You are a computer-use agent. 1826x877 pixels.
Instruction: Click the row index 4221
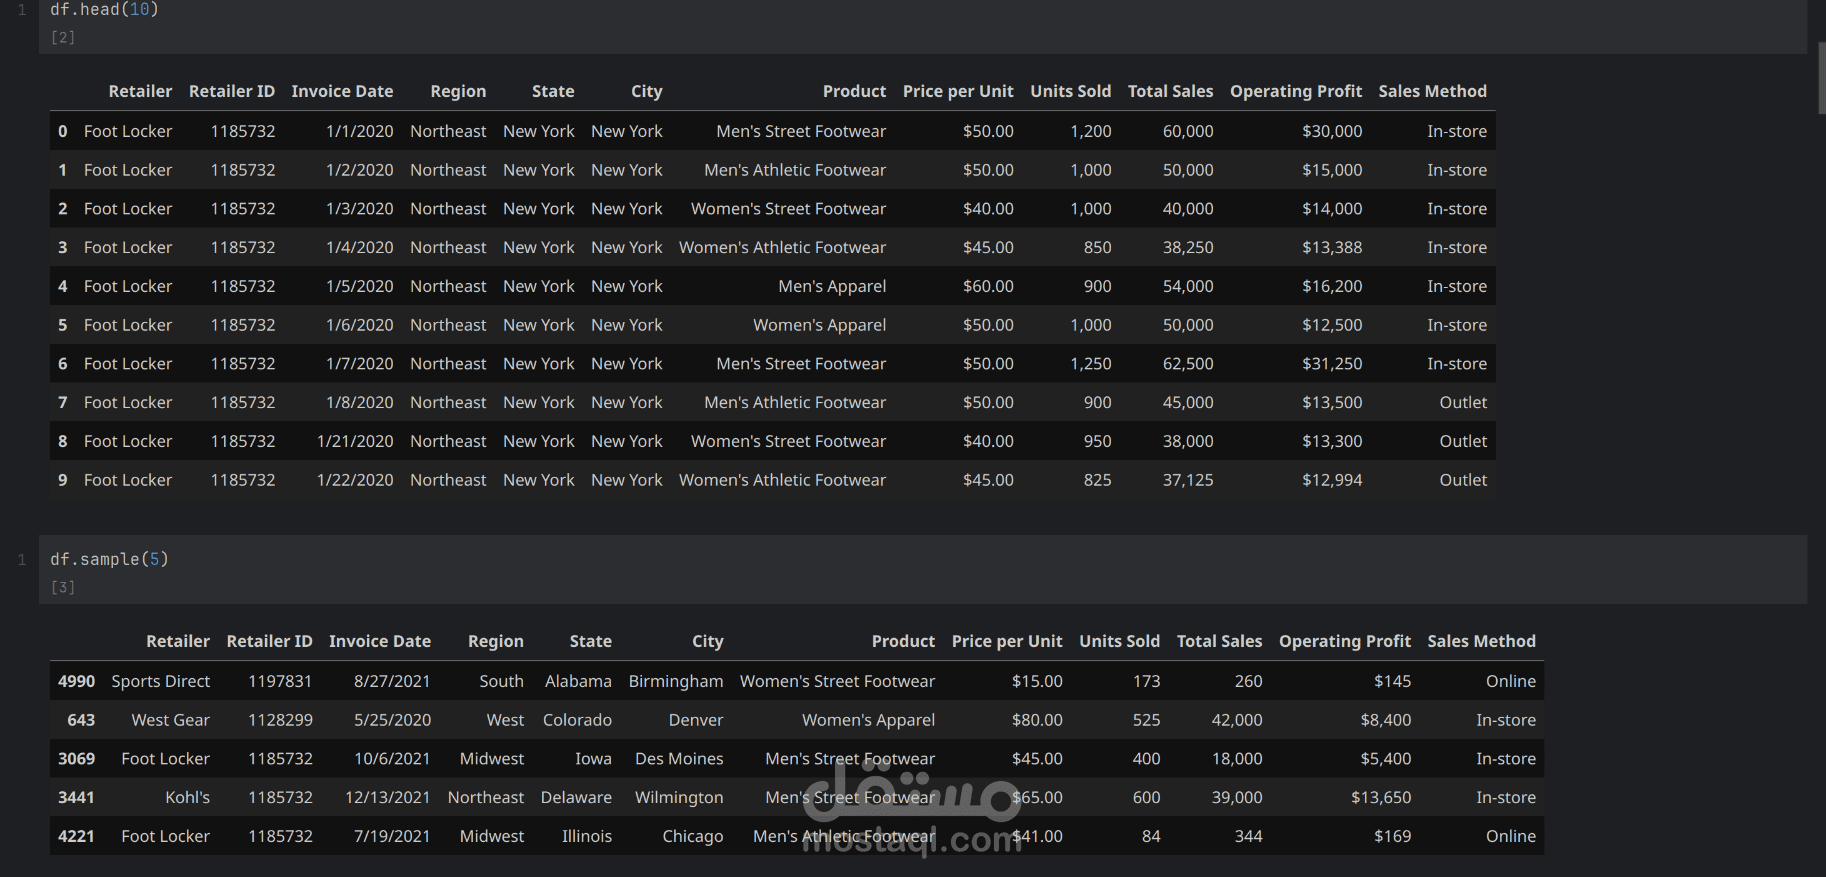pos(76,836)
